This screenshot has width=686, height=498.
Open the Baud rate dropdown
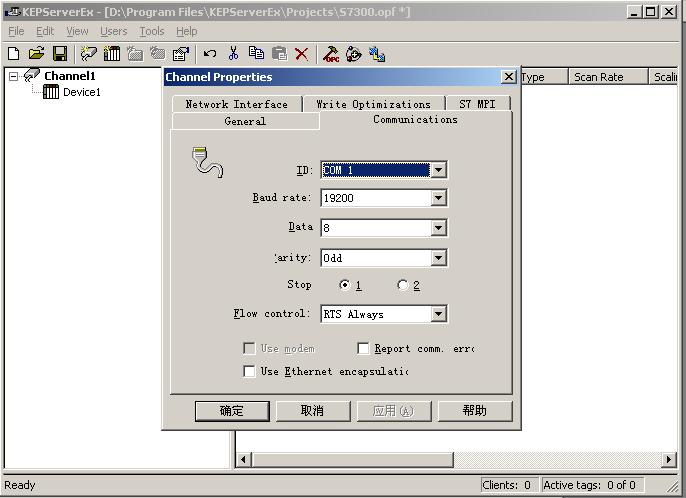pos(438,198)
